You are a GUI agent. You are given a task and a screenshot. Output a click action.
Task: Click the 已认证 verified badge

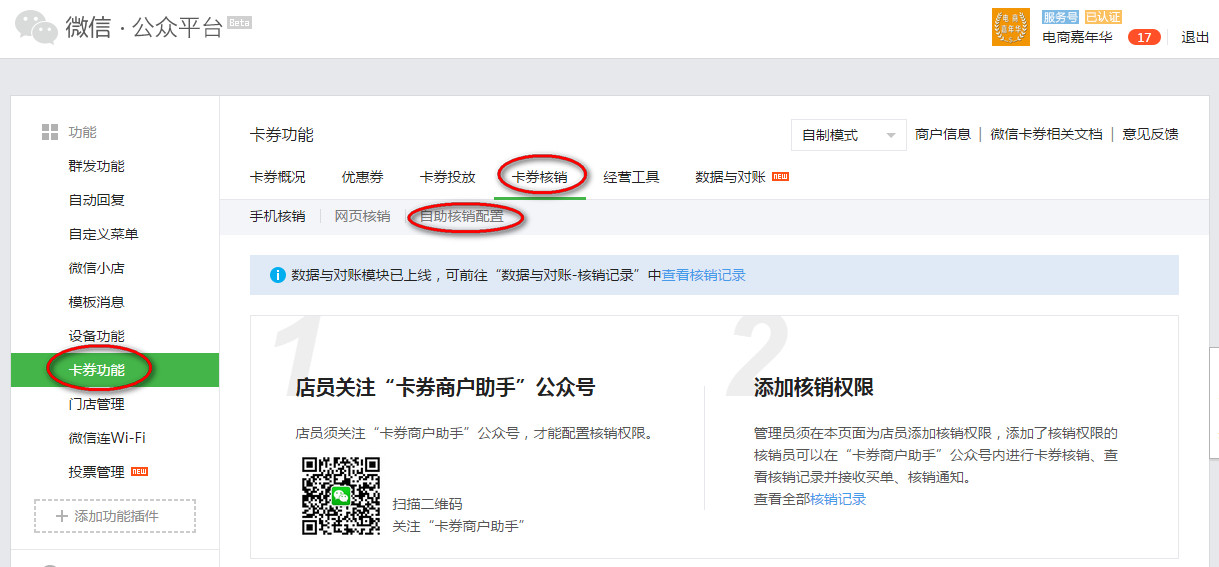point(1103,17)
